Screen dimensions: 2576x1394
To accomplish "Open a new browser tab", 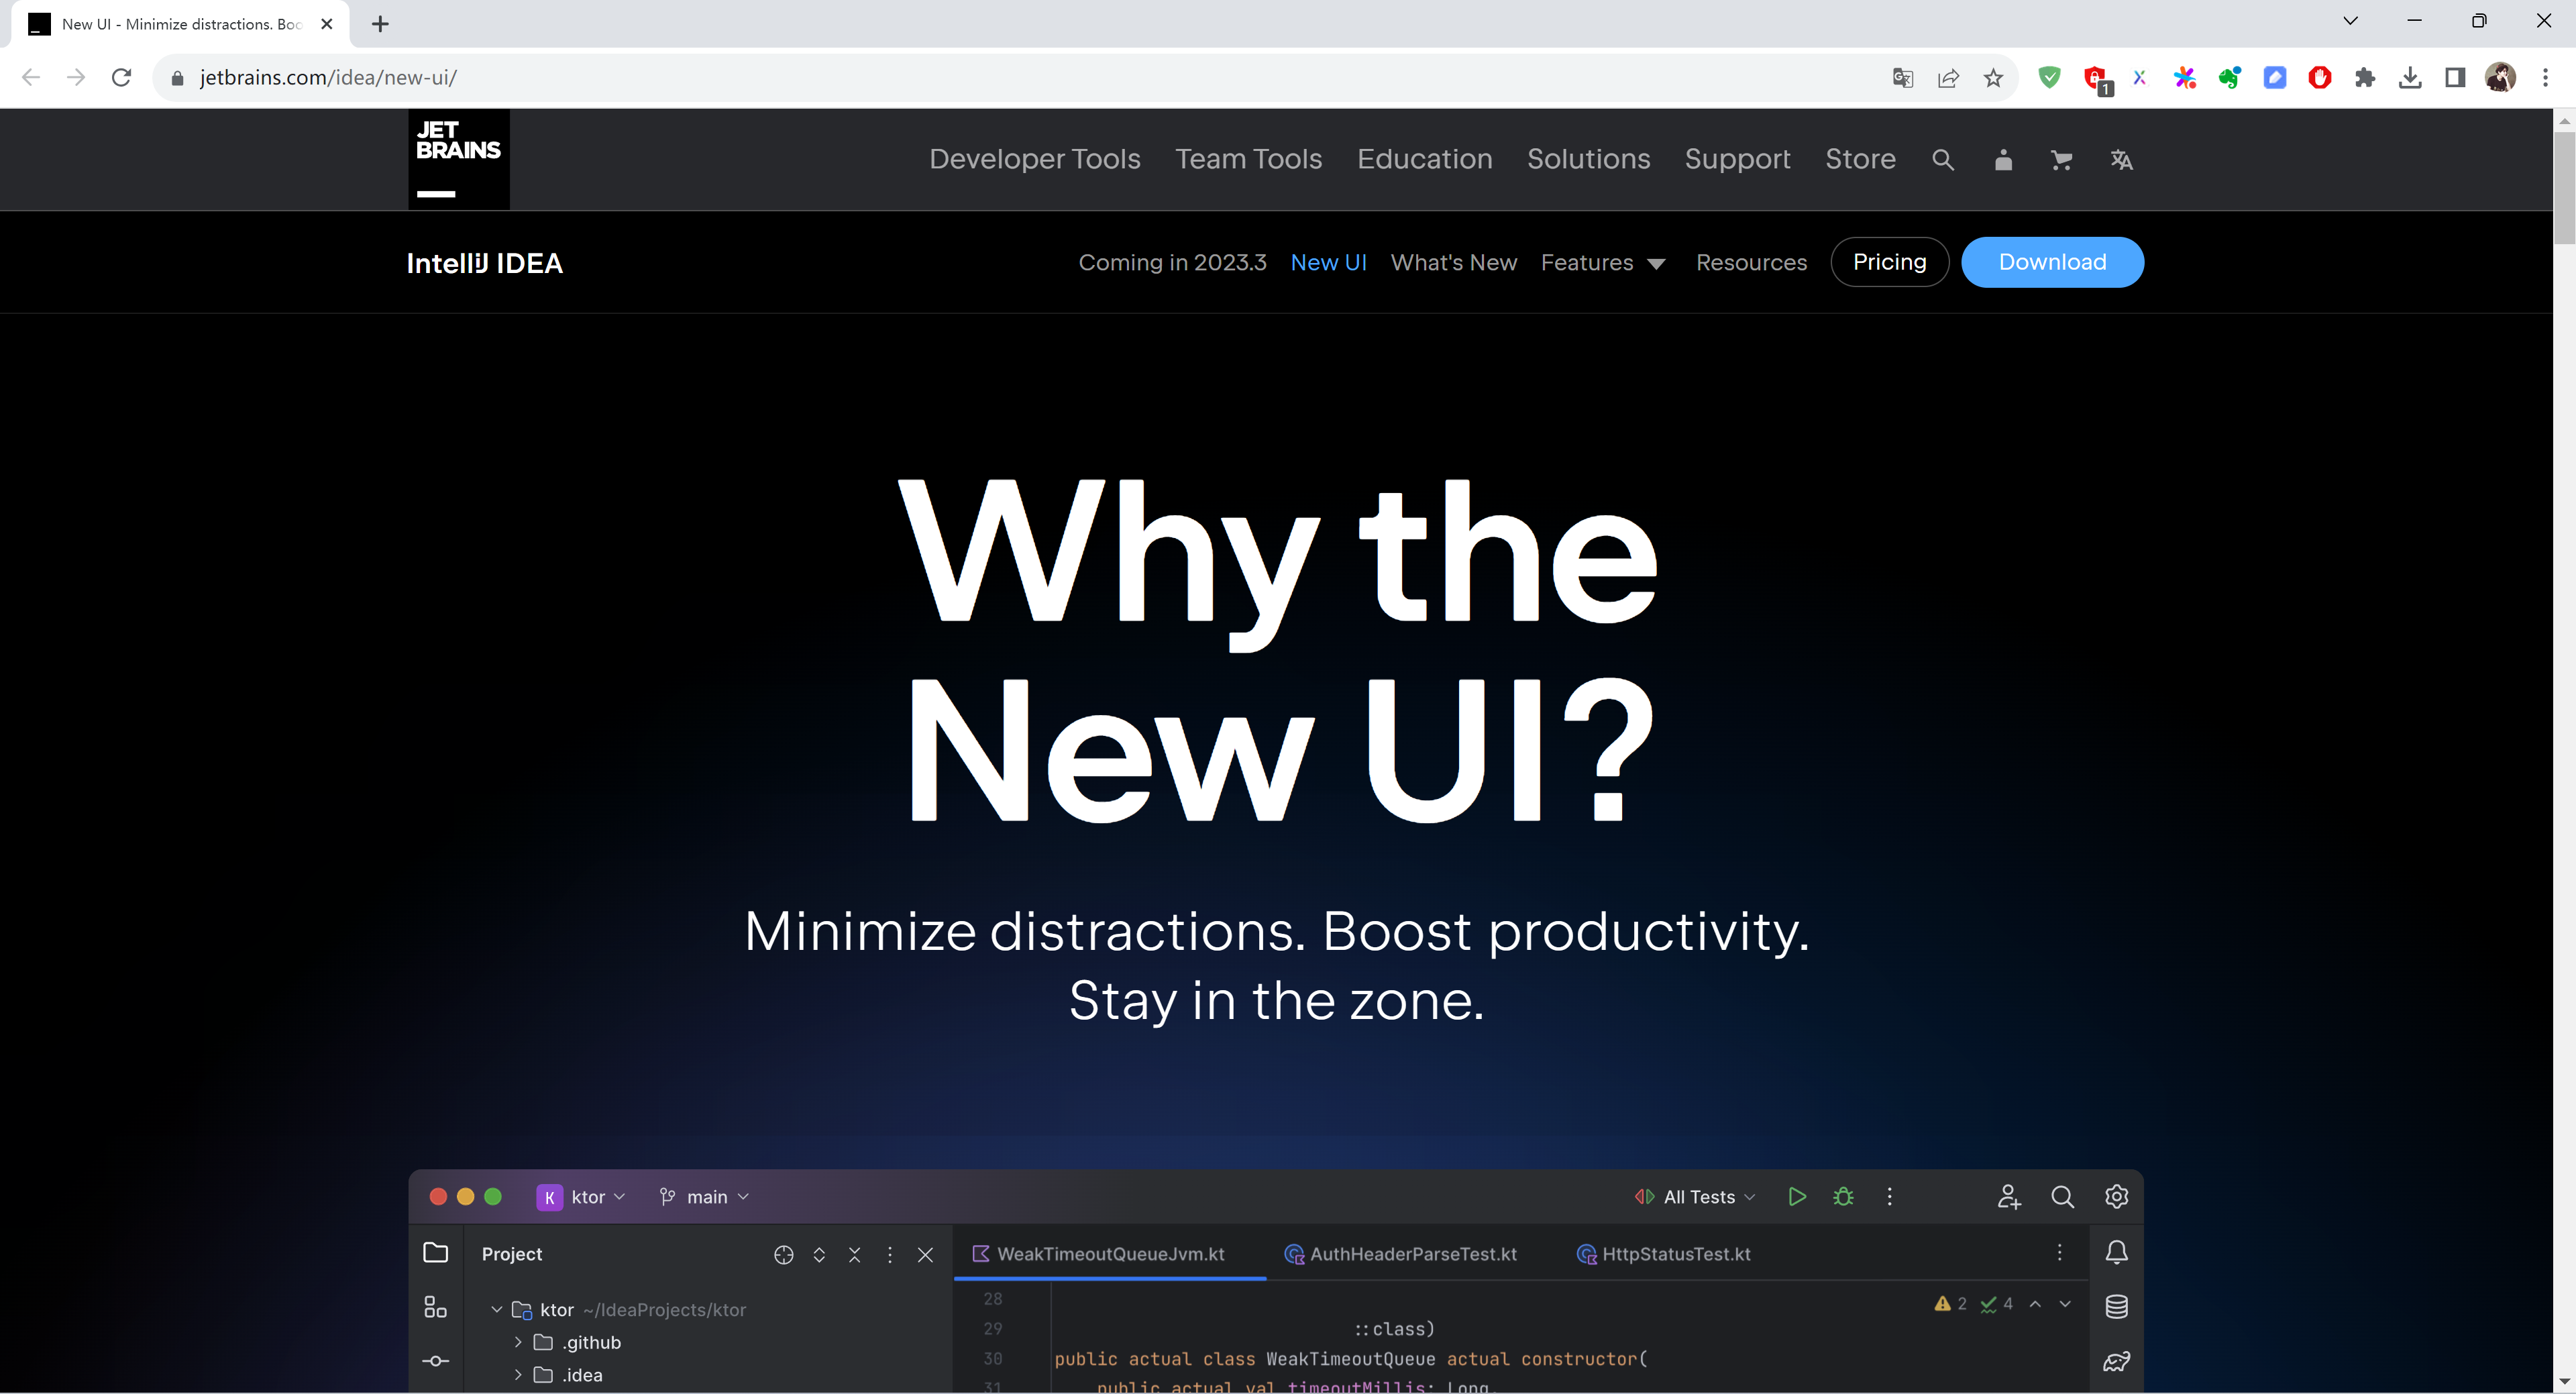I will pyautogui.click(x=380, y=24).
